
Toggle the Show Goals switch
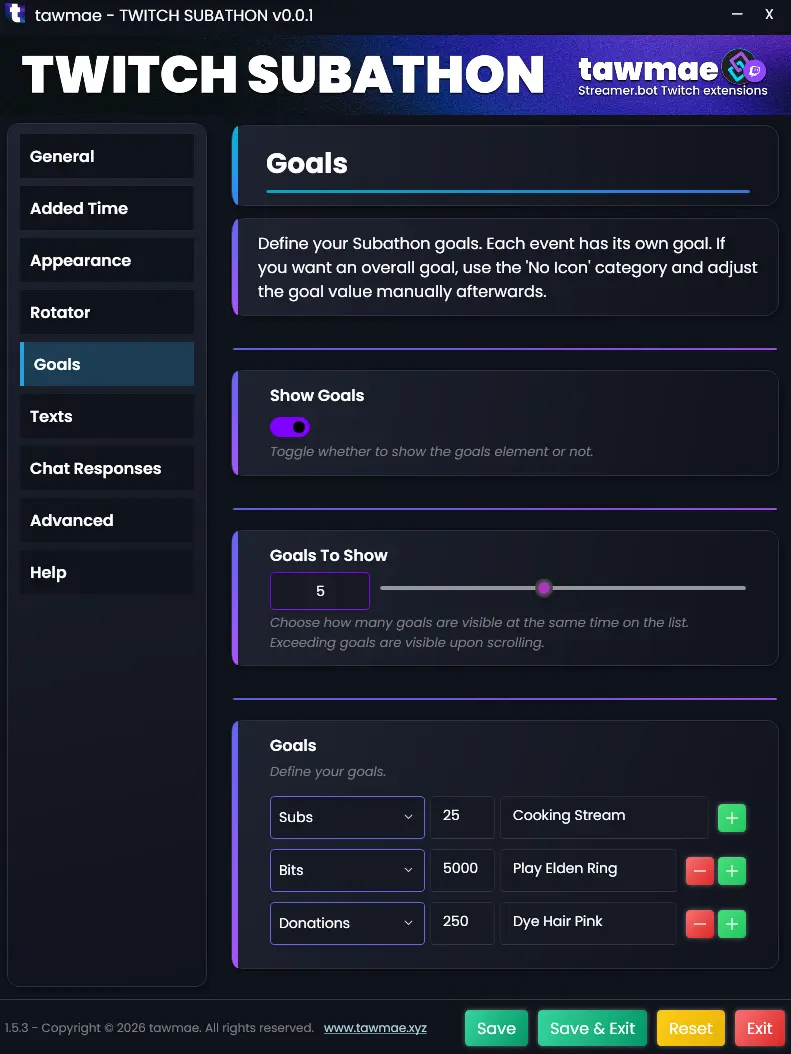(x=290, y=427)
